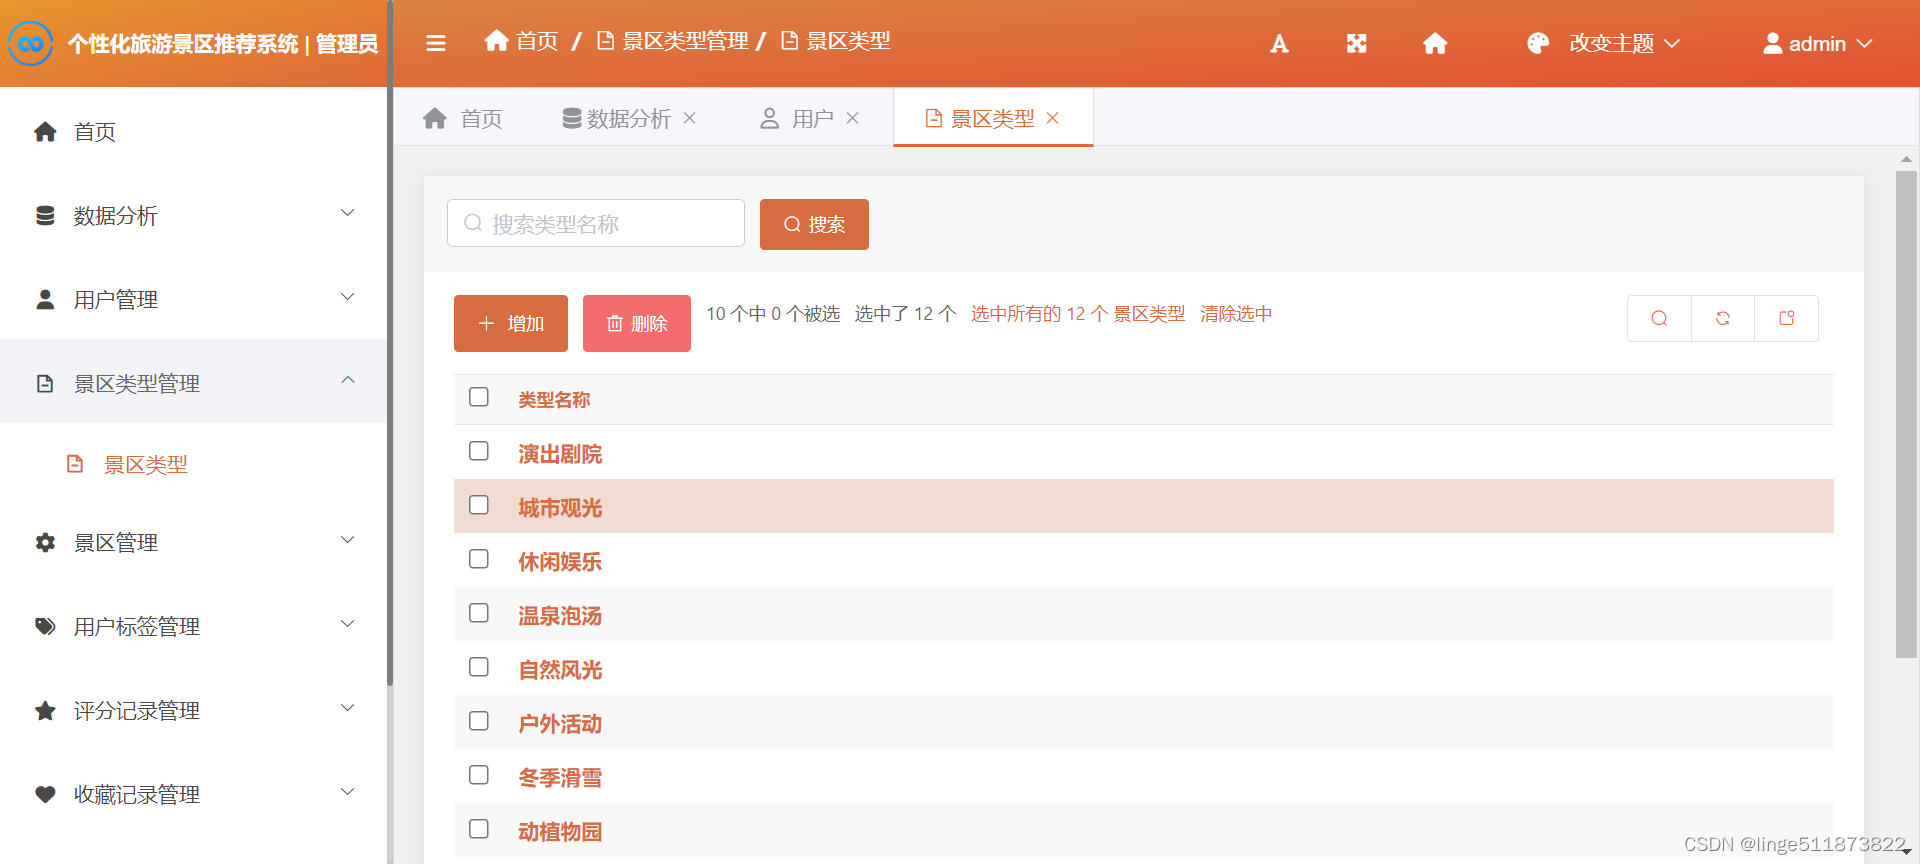Click the magnifier icon in search field
The height and width of the screenshot is (864, 1920).
click(x=473, y=223)
